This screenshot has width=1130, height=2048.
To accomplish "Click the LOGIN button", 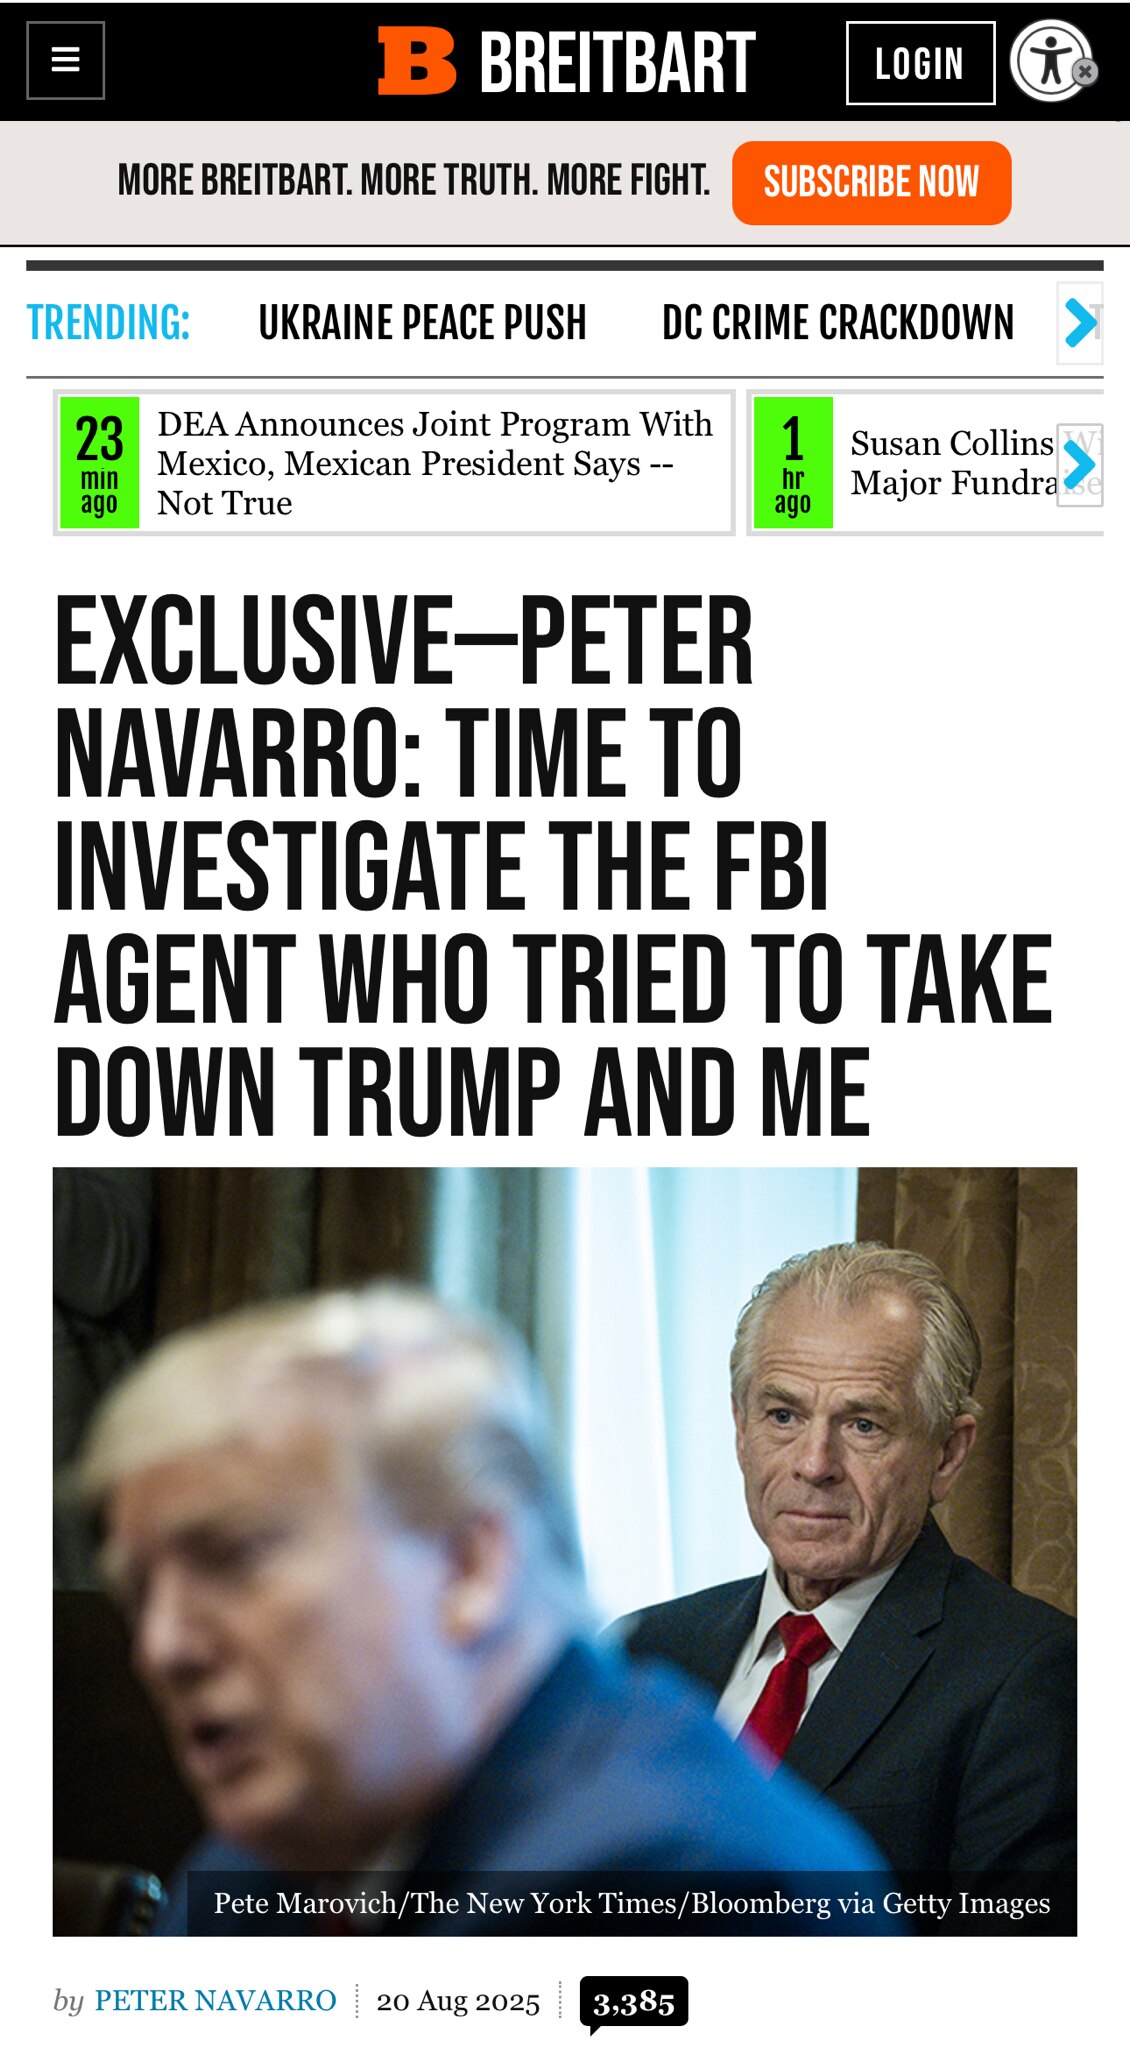I will pyautogui.click(x=920, y=64).
